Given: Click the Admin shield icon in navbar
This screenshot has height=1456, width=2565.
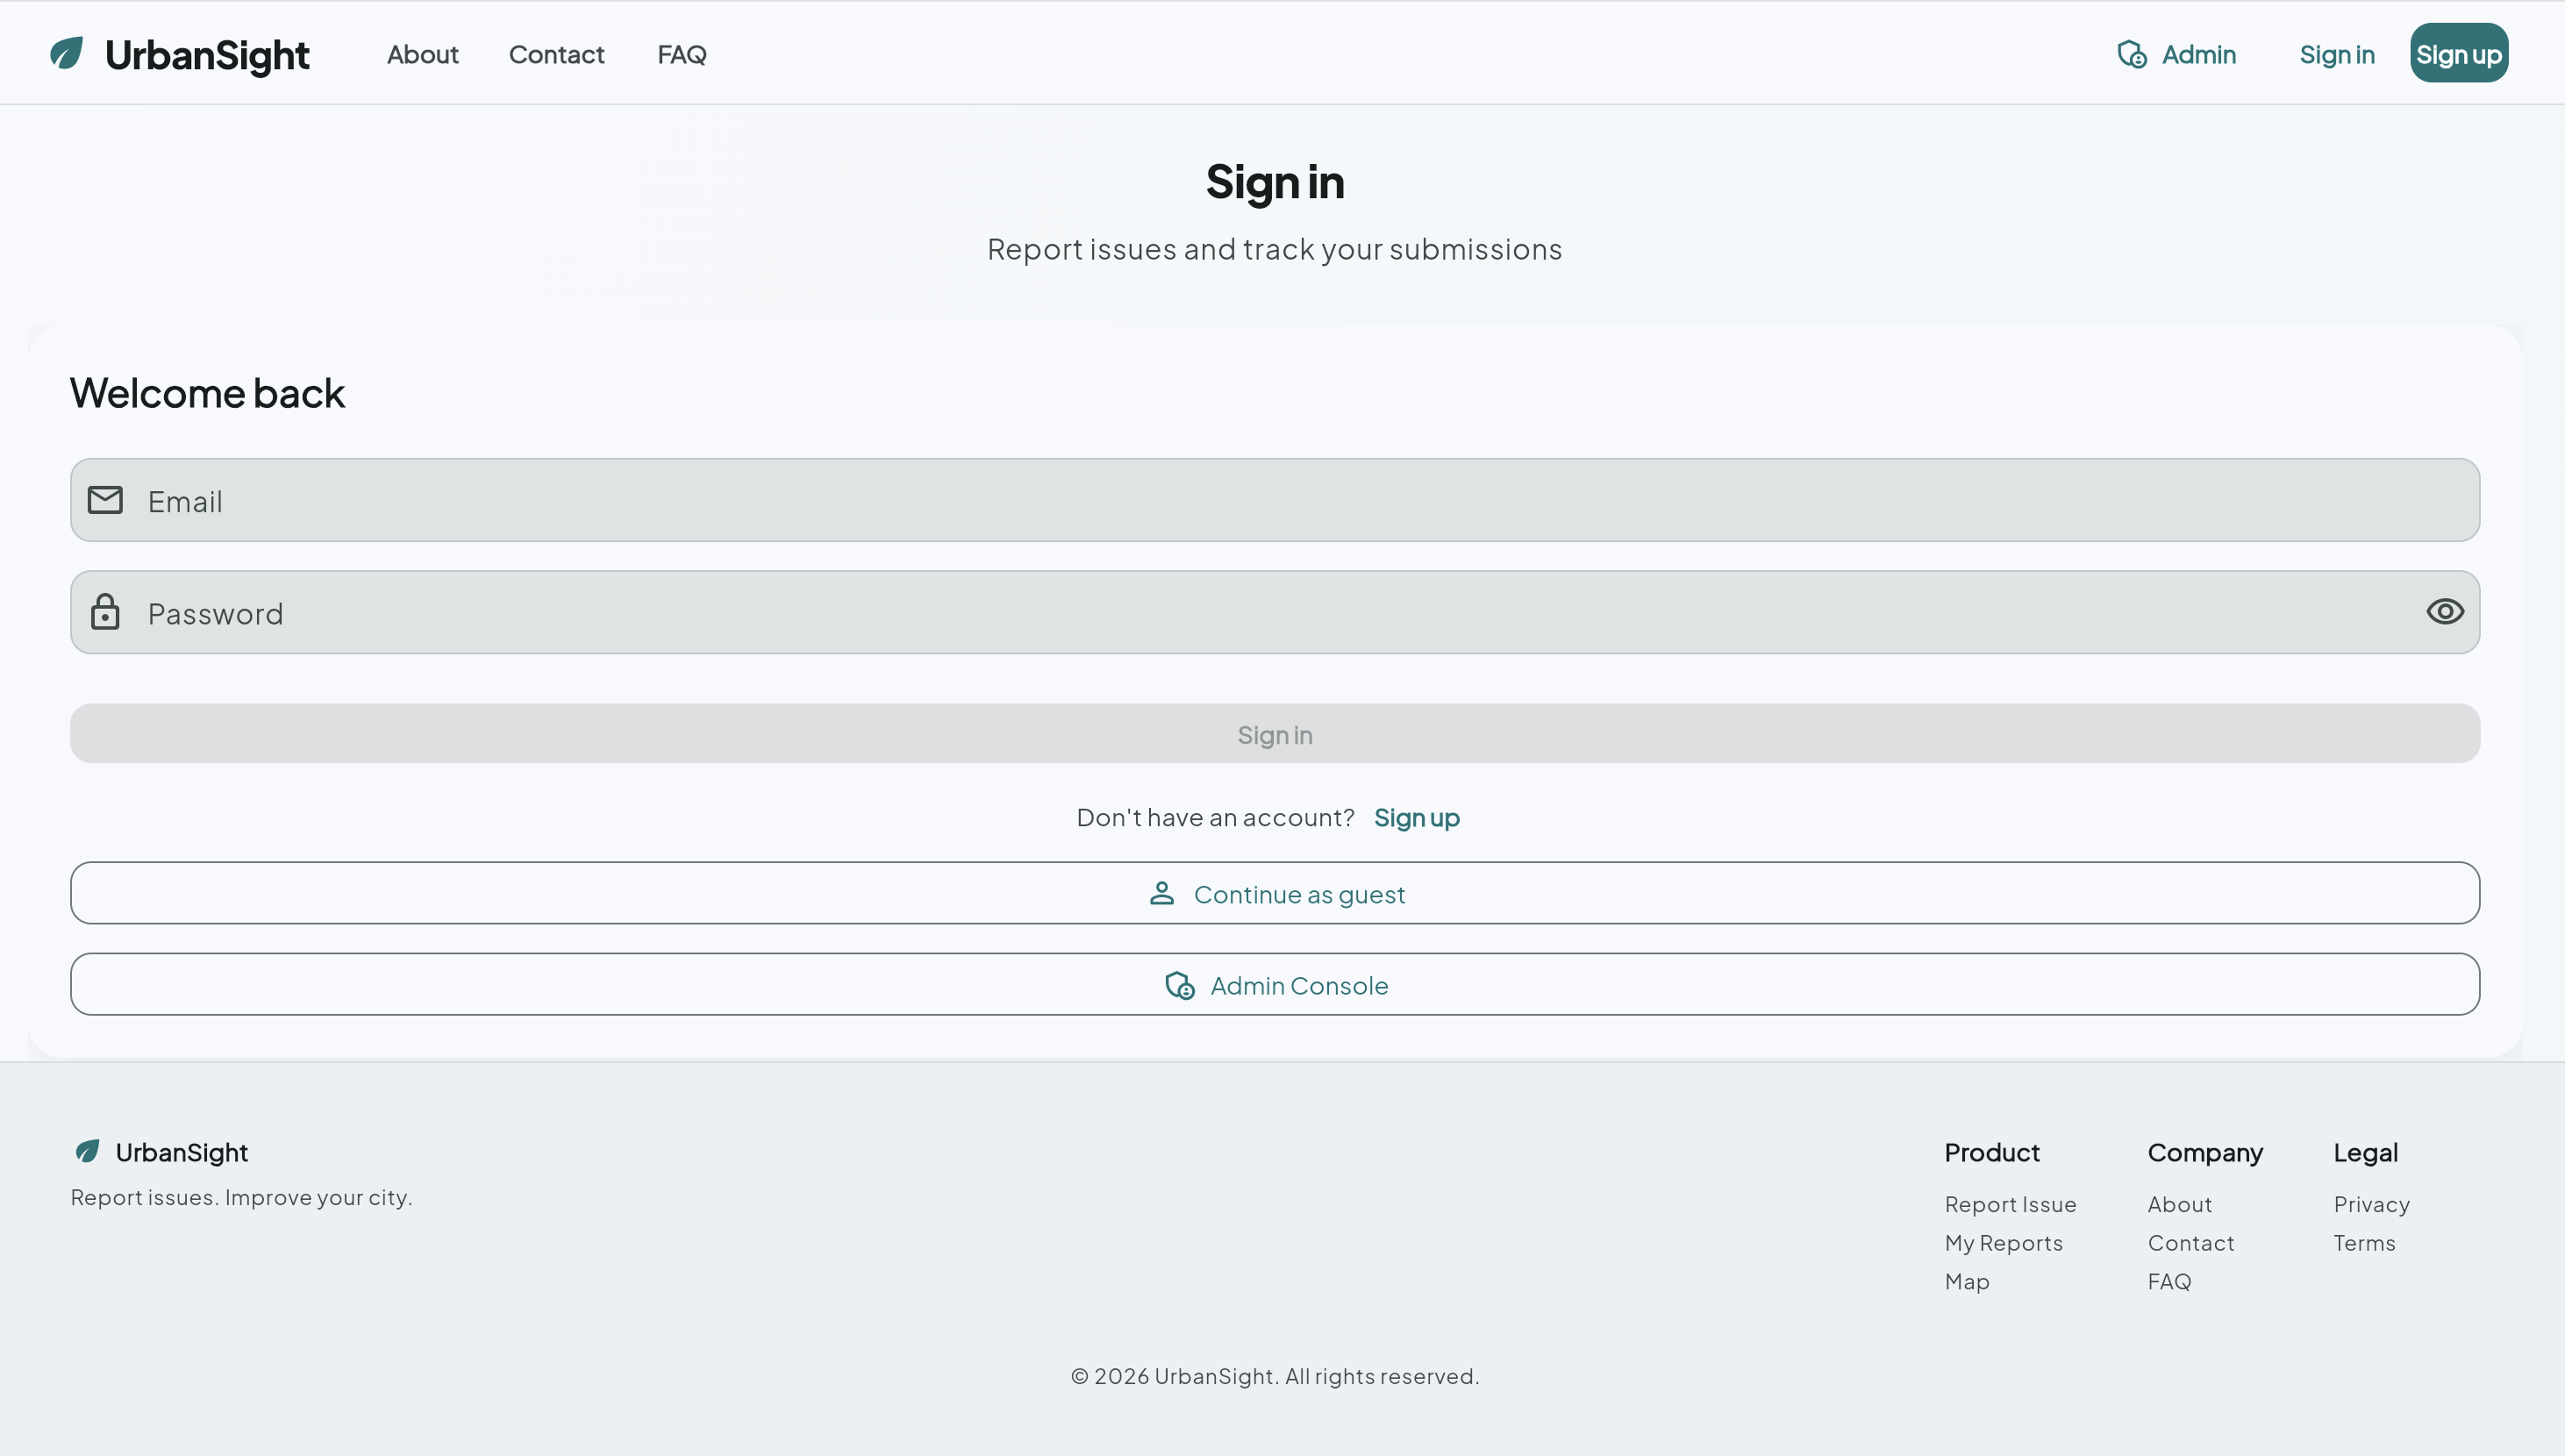Looking at the screenshot, I should pos(2132,54).
